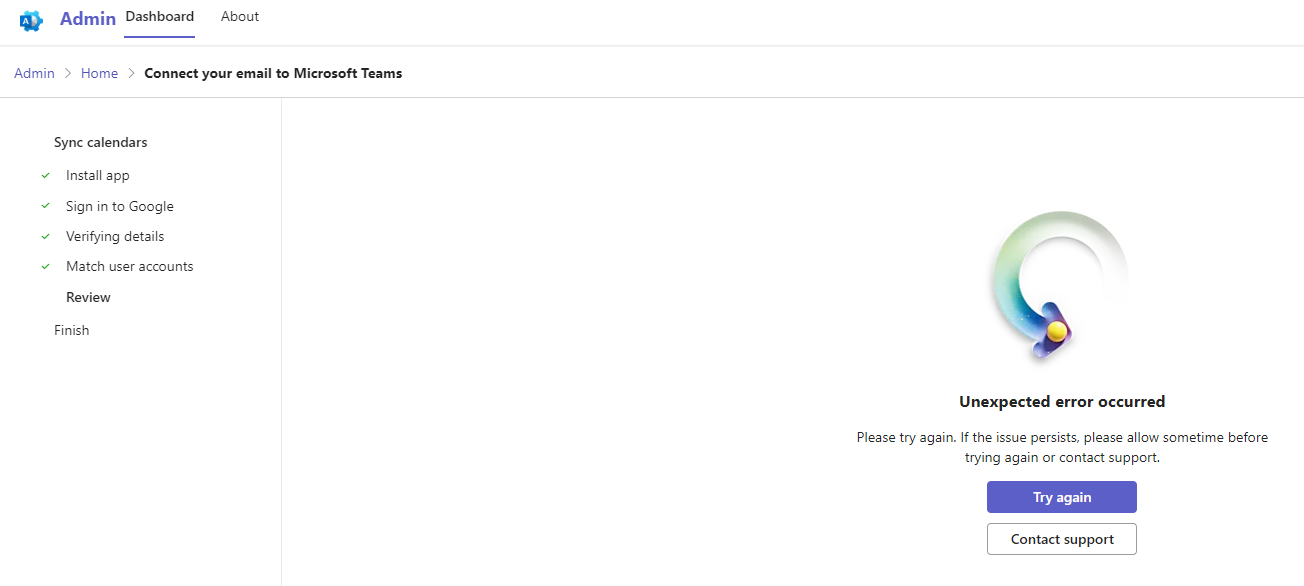Navigate to Home breadcrumb link
The width and height of the screenshot is (1304, 586).
[x=99, y=73]
